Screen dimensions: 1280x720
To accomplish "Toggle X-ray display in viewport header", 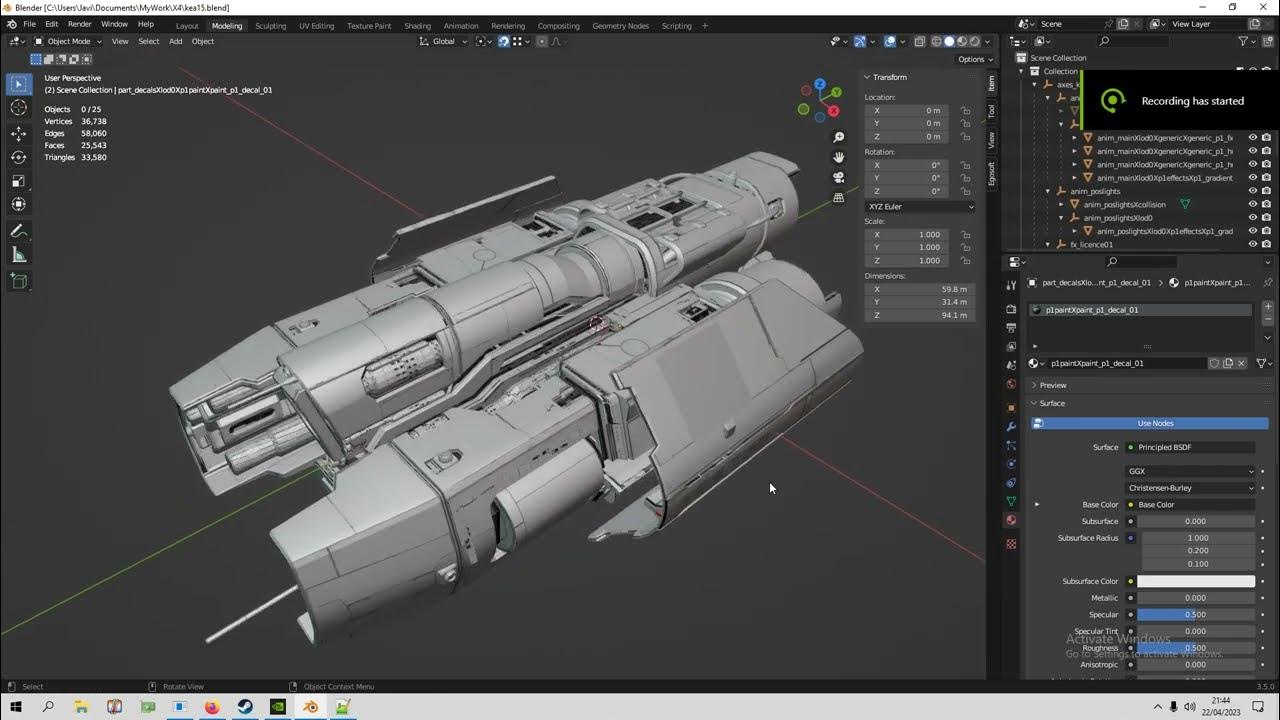I will pos(919,41).
